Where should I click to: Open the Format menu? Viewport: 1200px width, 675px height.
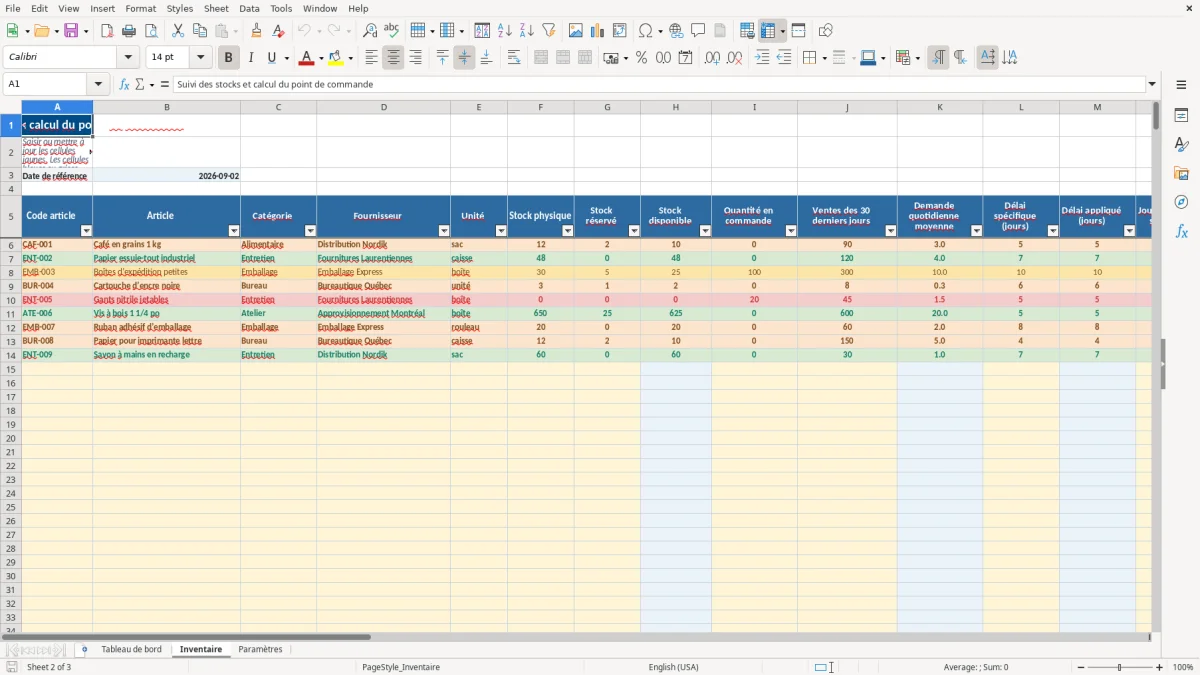point(140,8)
